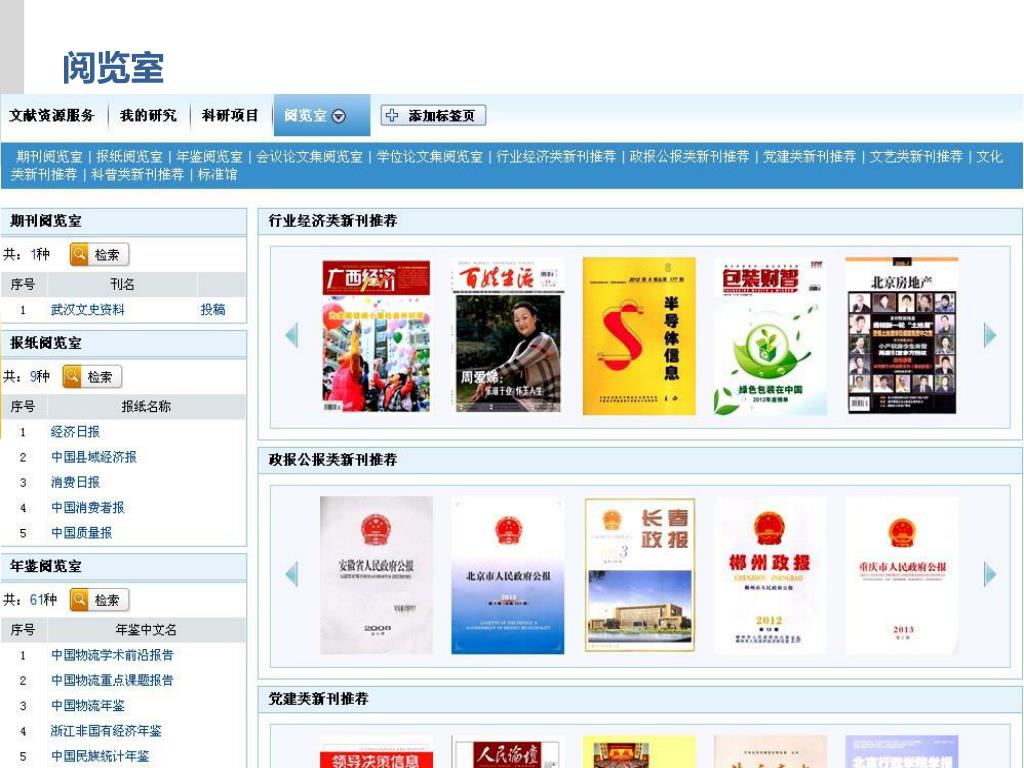This screenshot has height=768, width=1024.
Task: Open 长春政报 cover
Action: (x=639, y=575)
